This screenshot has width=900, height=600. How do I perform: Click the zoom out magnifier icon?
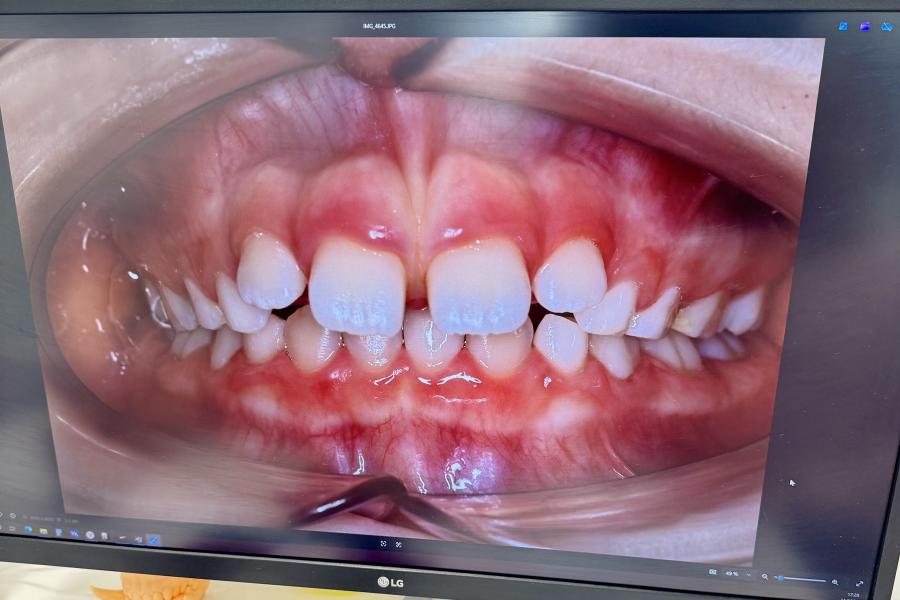click(765, 576)
